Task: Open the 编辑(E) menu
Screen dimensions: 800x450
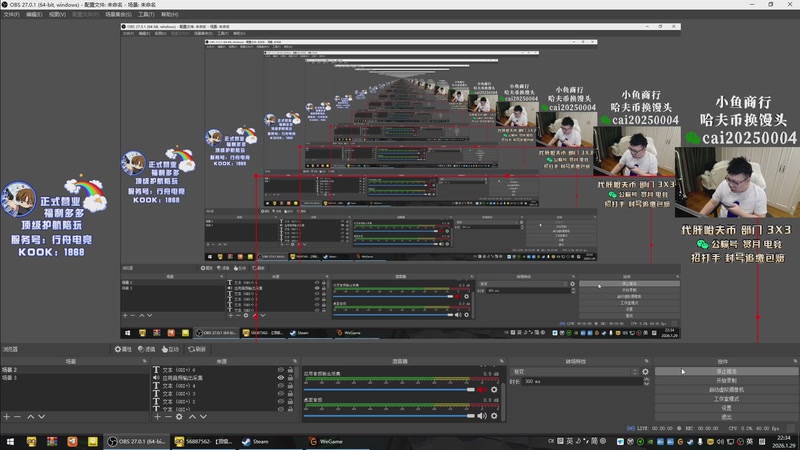Action: pyautogui.click(x=34, y=14)
